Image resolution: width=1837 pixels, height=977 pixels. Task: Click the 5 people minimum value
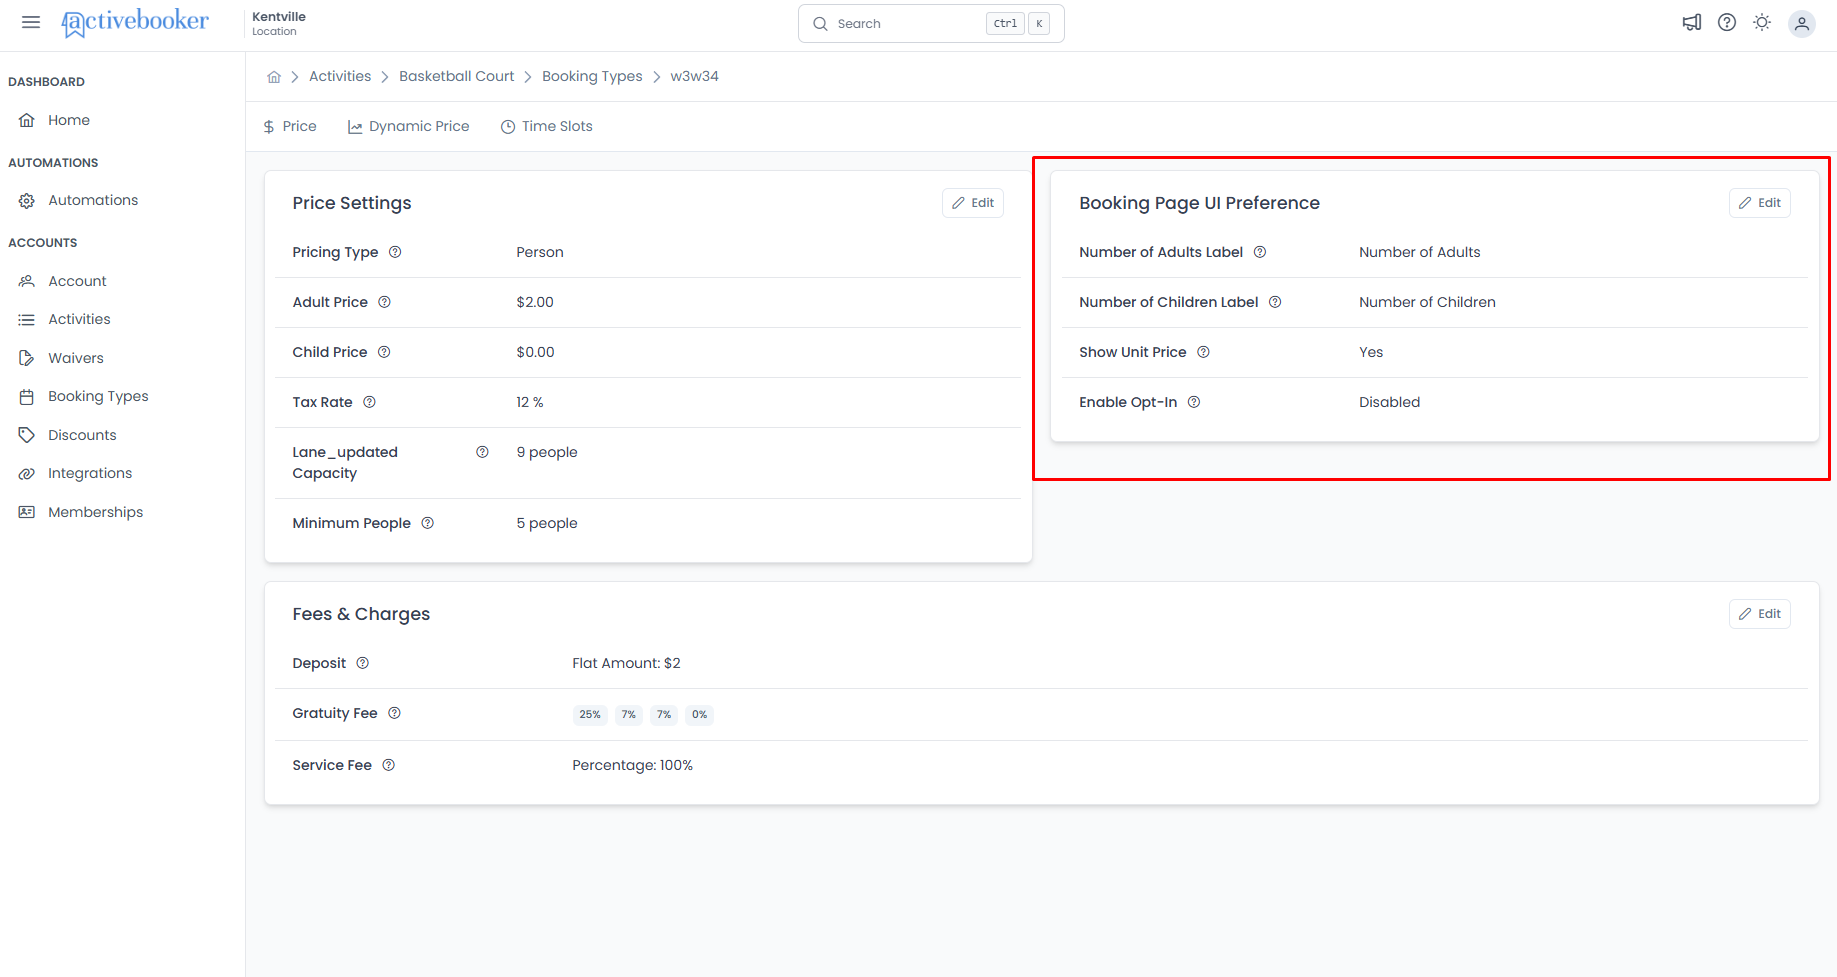coord(547,523)
